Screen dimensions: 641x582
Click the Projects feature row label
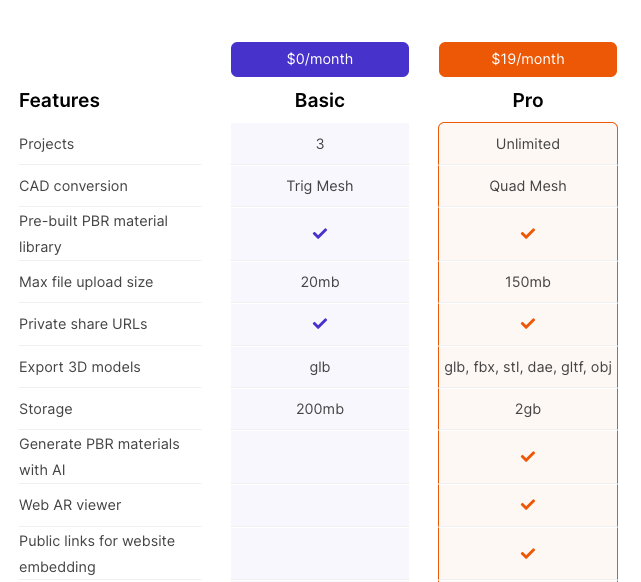(x=47, y=144)
